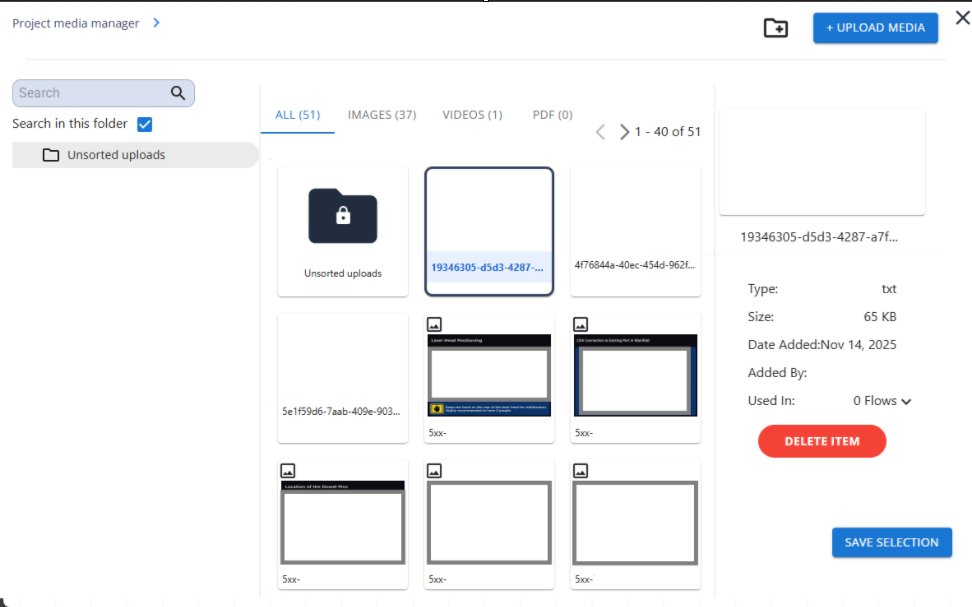Click image icon on Location of Dowel Pins tile
The image size is (972, 607).
click(288, 470)
